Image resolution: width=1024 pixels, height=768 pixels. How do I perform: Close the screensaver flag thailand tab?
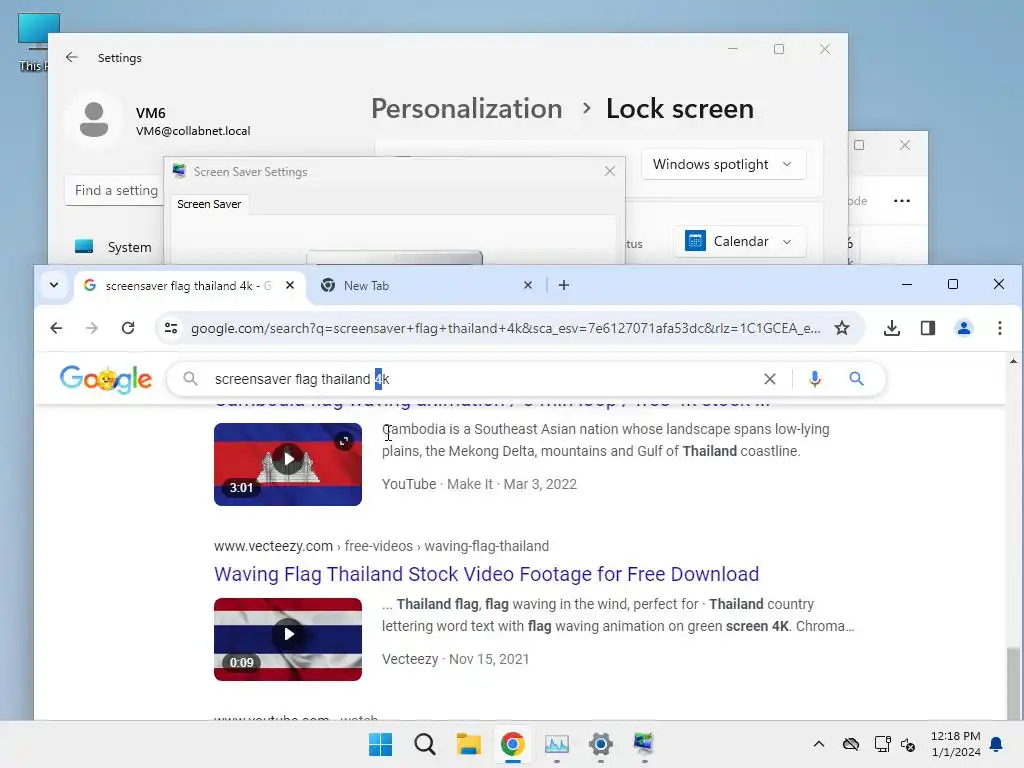pos(290,285)
